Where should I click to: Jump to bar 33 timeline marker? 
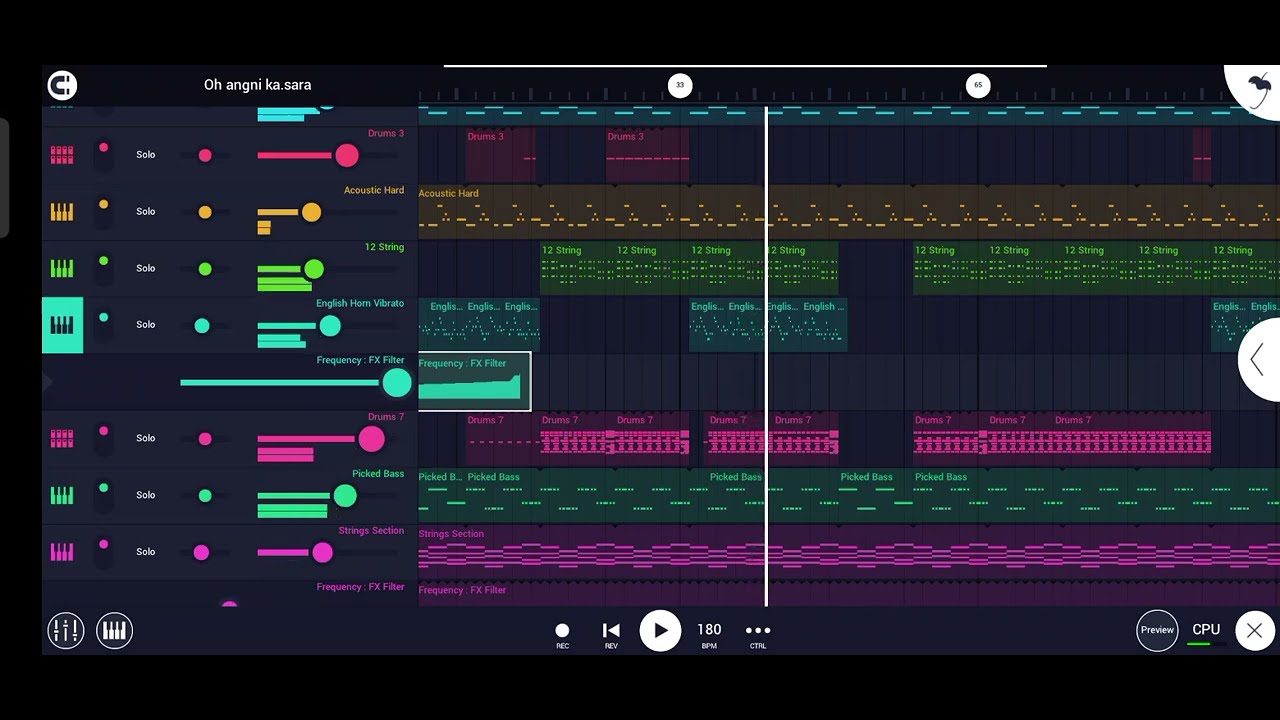coord(680,85)
